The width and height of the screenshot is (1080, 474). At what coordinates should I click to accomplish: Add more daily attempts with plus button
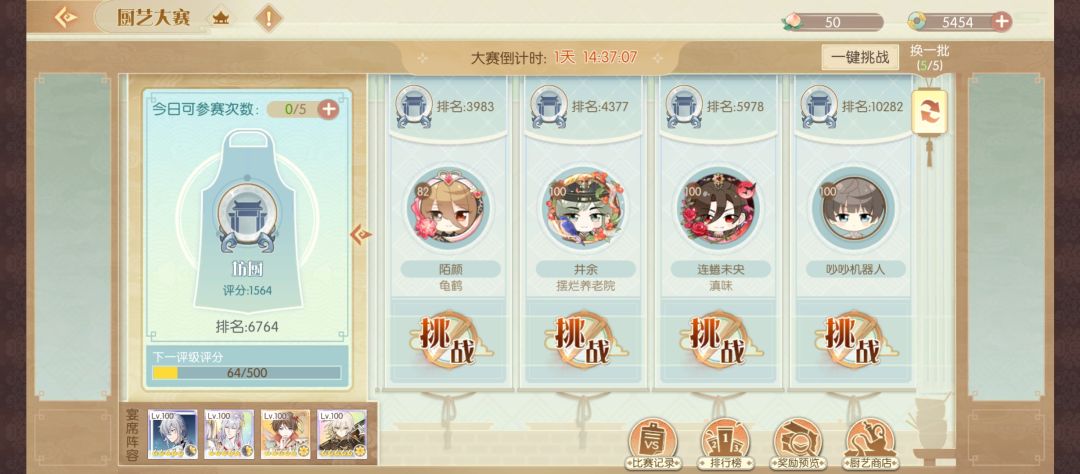coord(329,109)
